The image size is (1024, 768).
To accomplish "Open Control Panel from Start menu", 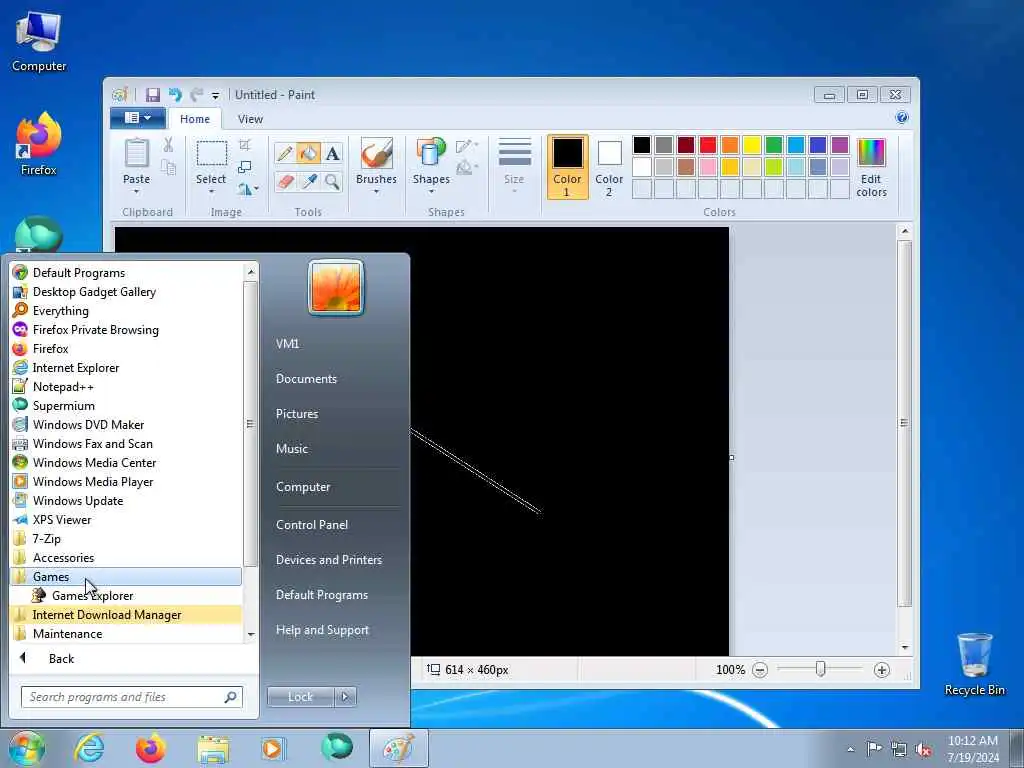I will [312, 524].
